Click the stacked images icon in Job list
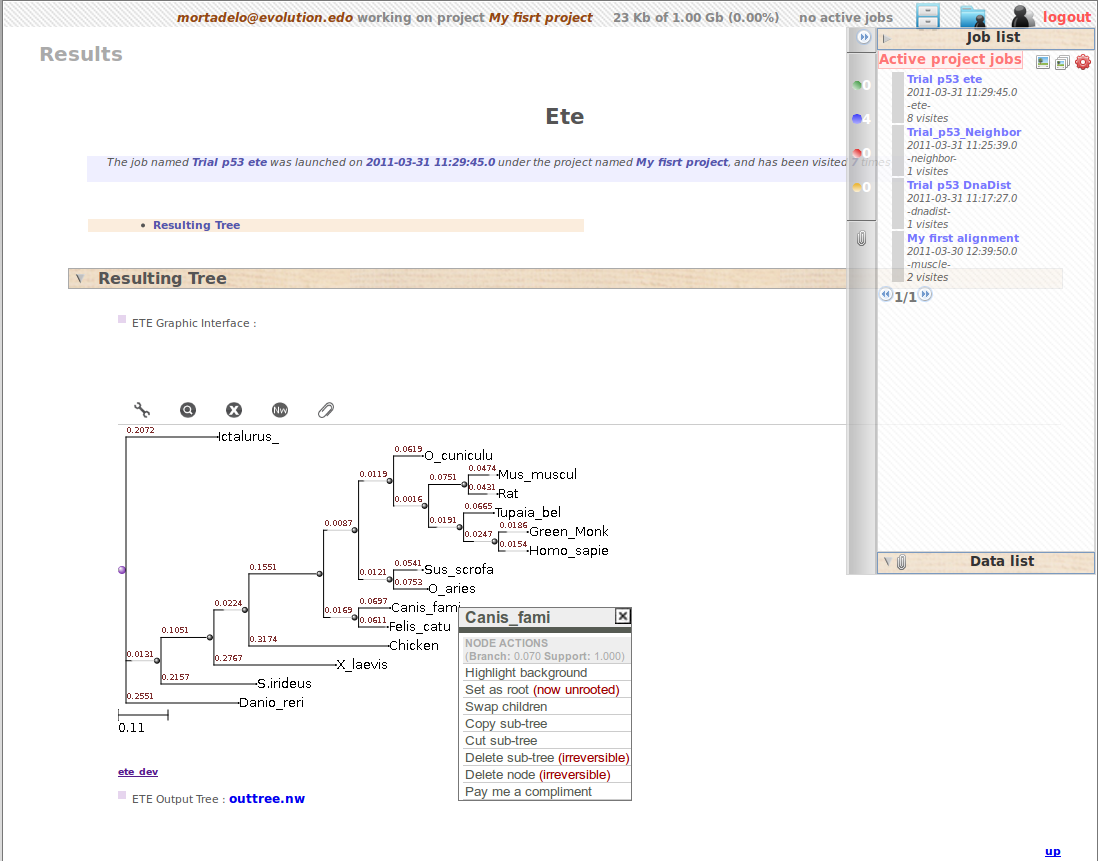1098x861 pixels. tap(1062, 62)
